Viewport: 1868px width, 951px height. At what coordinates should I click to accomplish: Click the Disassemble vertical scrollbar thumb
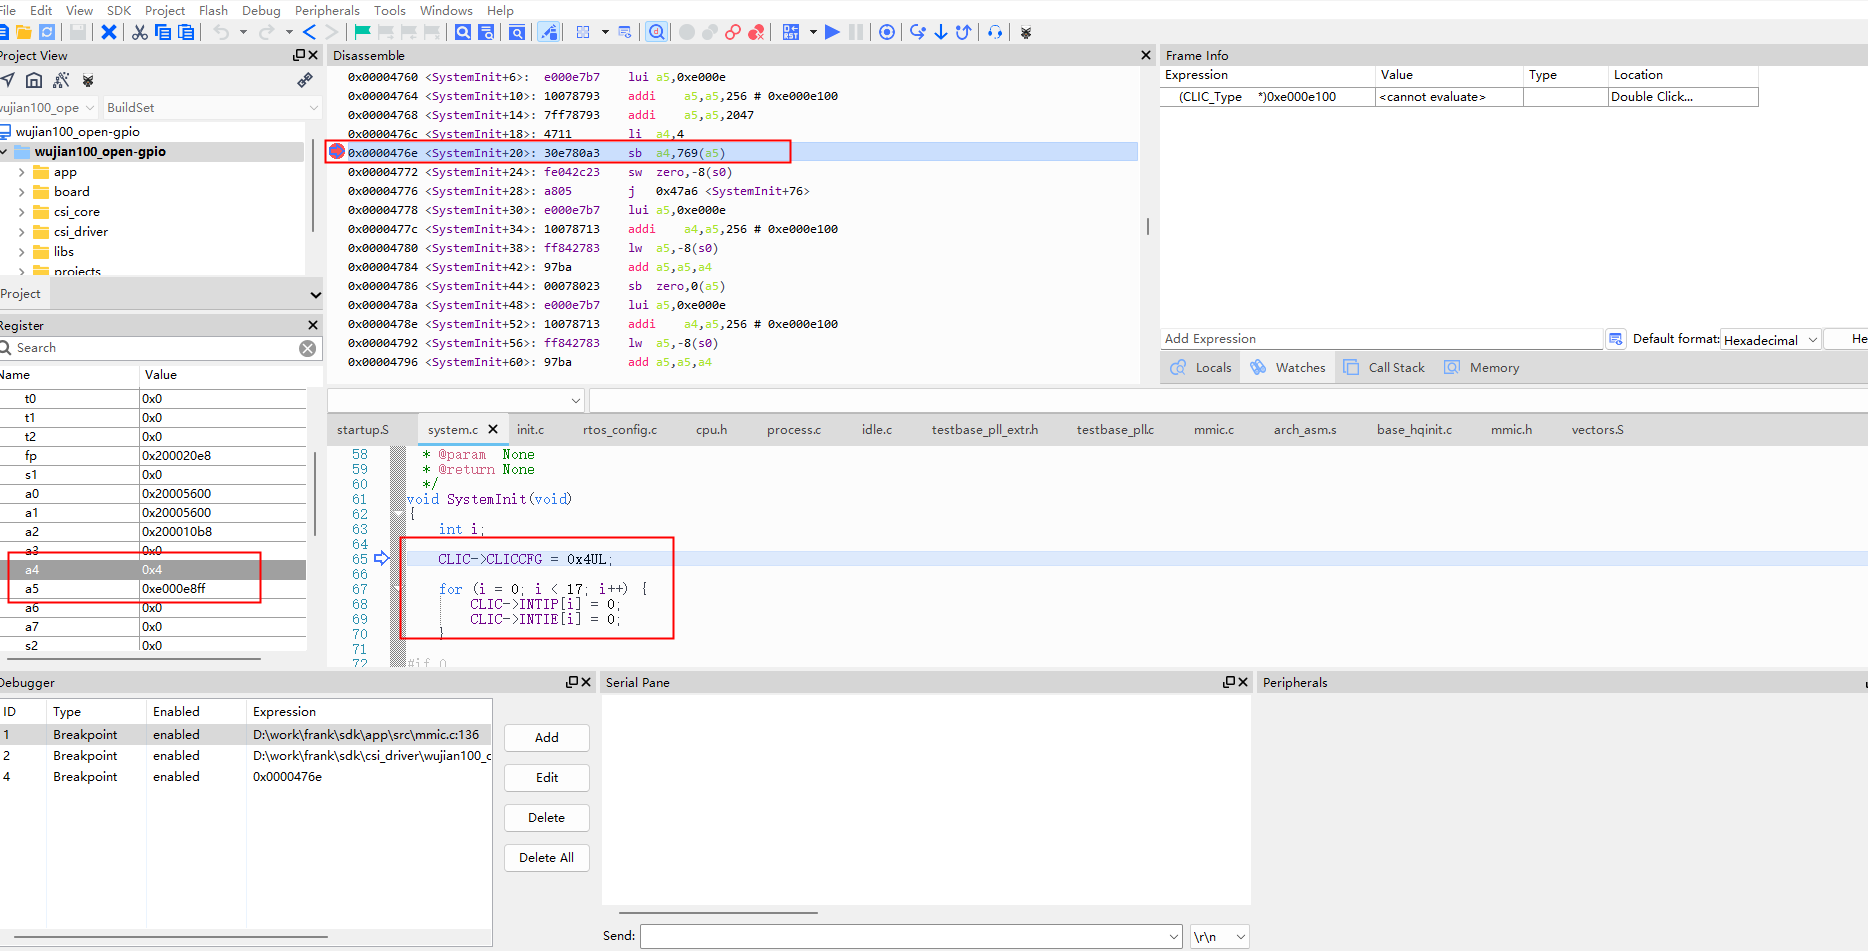[1148, 227]
